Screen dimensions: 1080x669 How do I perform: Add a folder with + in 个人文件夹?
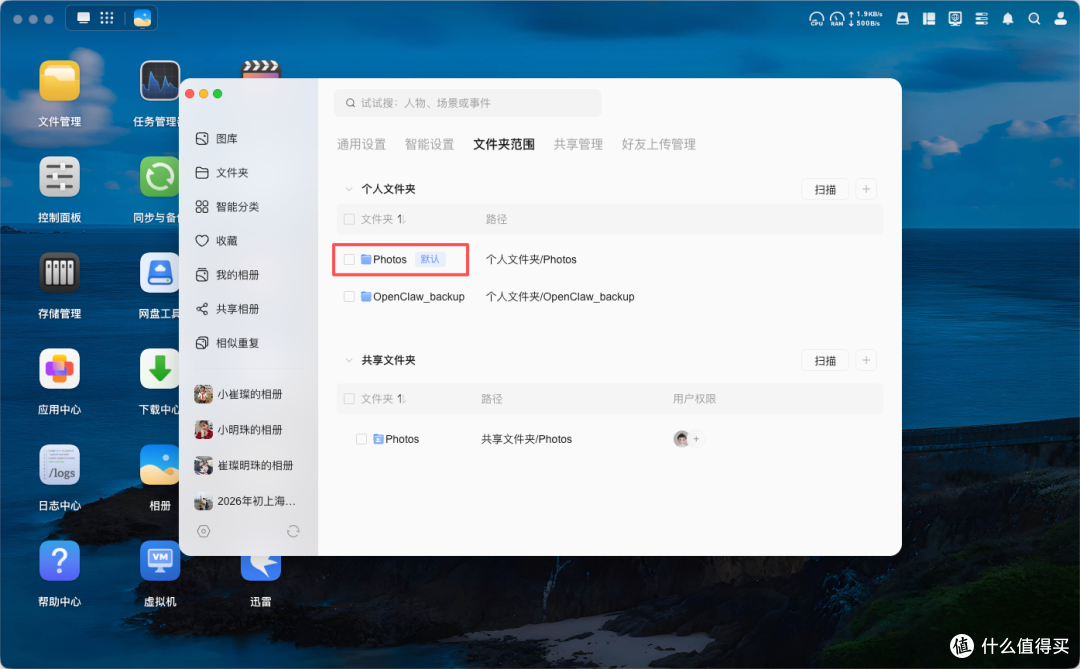click(866, 189)
